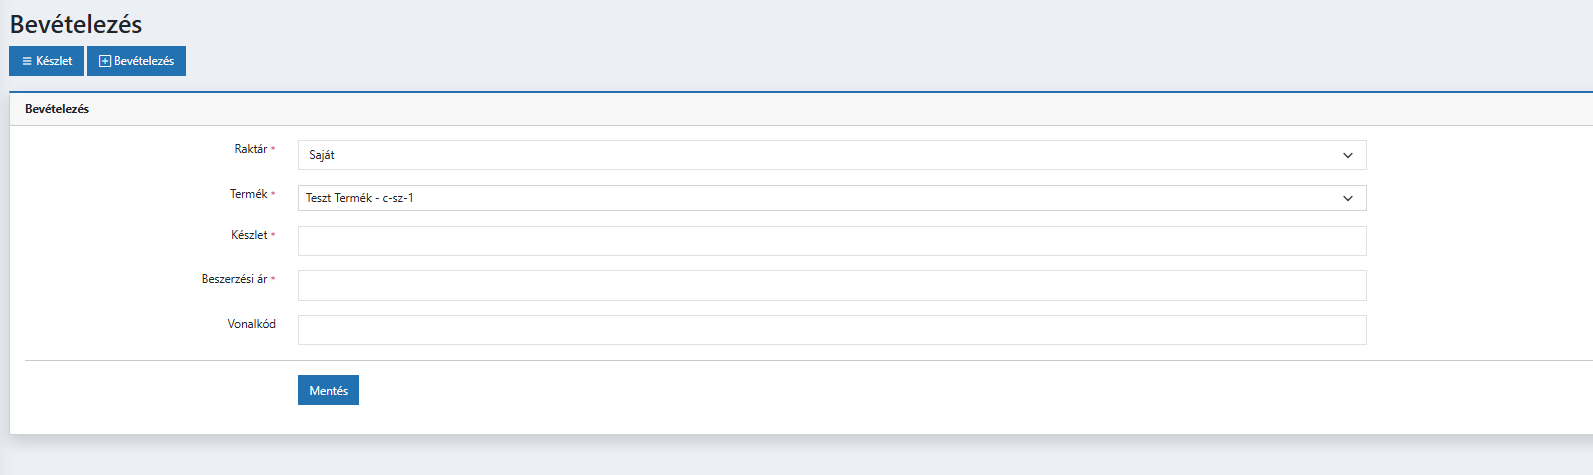Click the Beszerzési ár label
This screenshot has width=1593, height=475.
point(234,279)
